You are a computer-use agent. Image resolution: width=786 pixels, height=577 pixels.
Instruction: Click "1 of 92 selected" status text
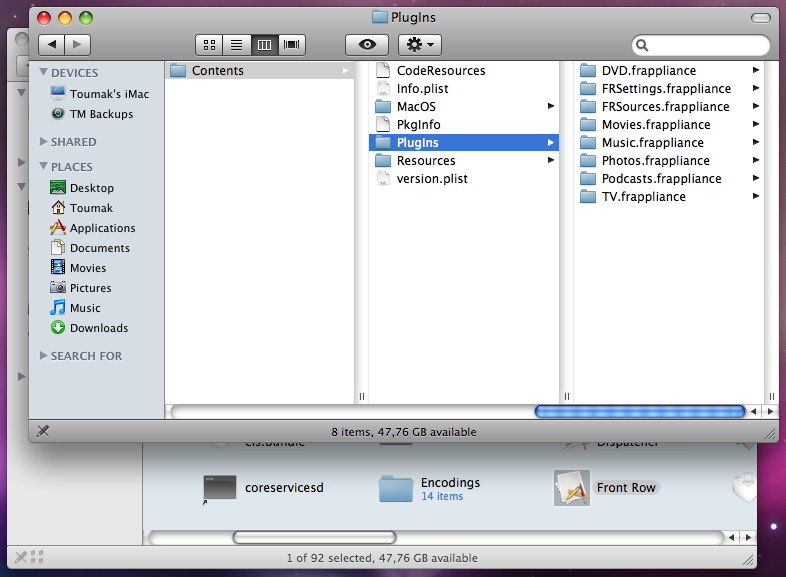[x=381, y=558]
